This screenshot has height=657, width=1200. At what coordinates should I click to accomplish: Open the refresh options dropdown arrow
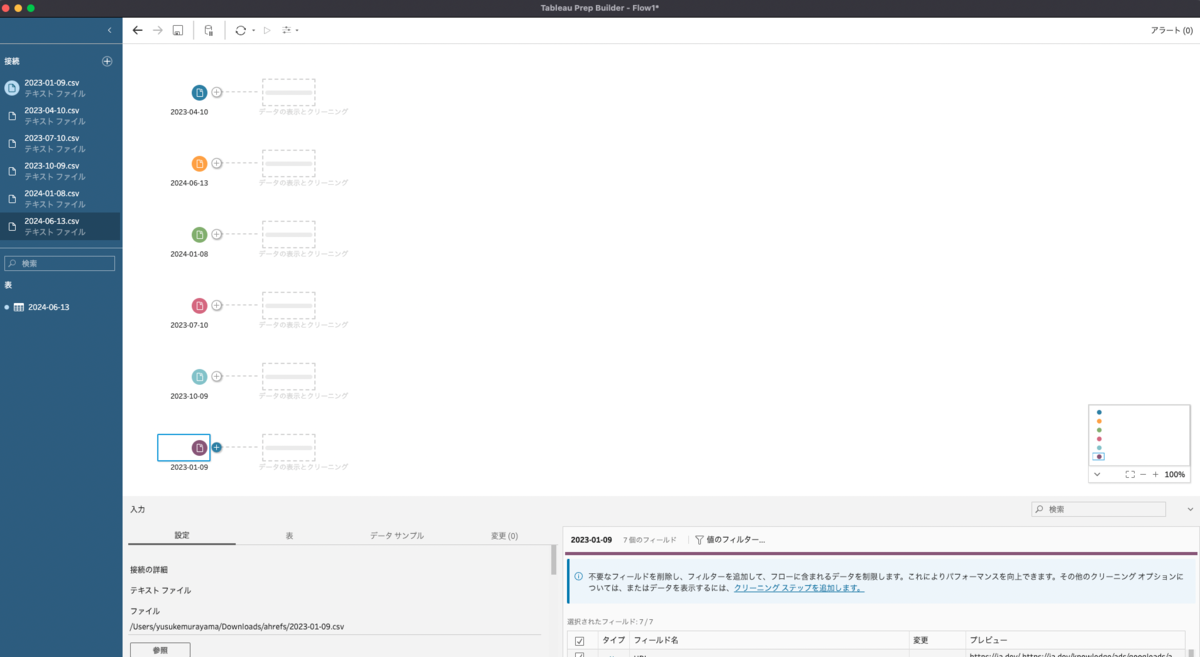pyautogui.click(x=253, y=31)
